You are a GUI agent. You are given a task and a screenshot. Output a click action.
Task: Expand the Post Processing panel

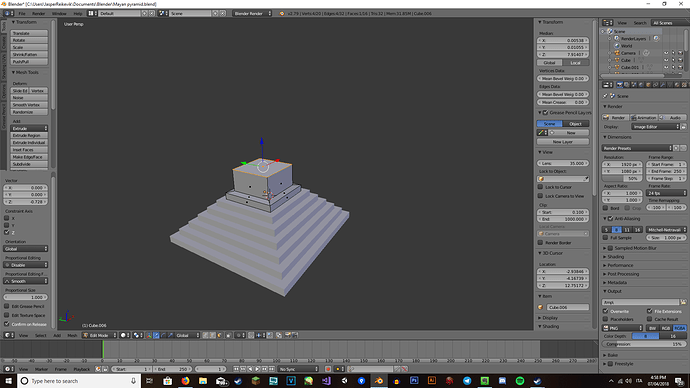click(623, 274)
